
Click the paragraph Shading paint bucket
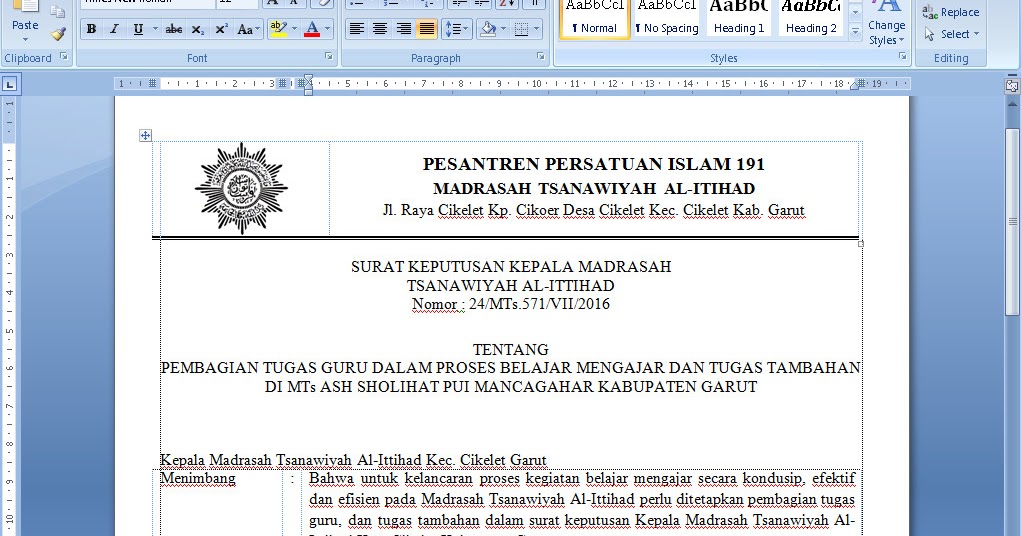488,29
